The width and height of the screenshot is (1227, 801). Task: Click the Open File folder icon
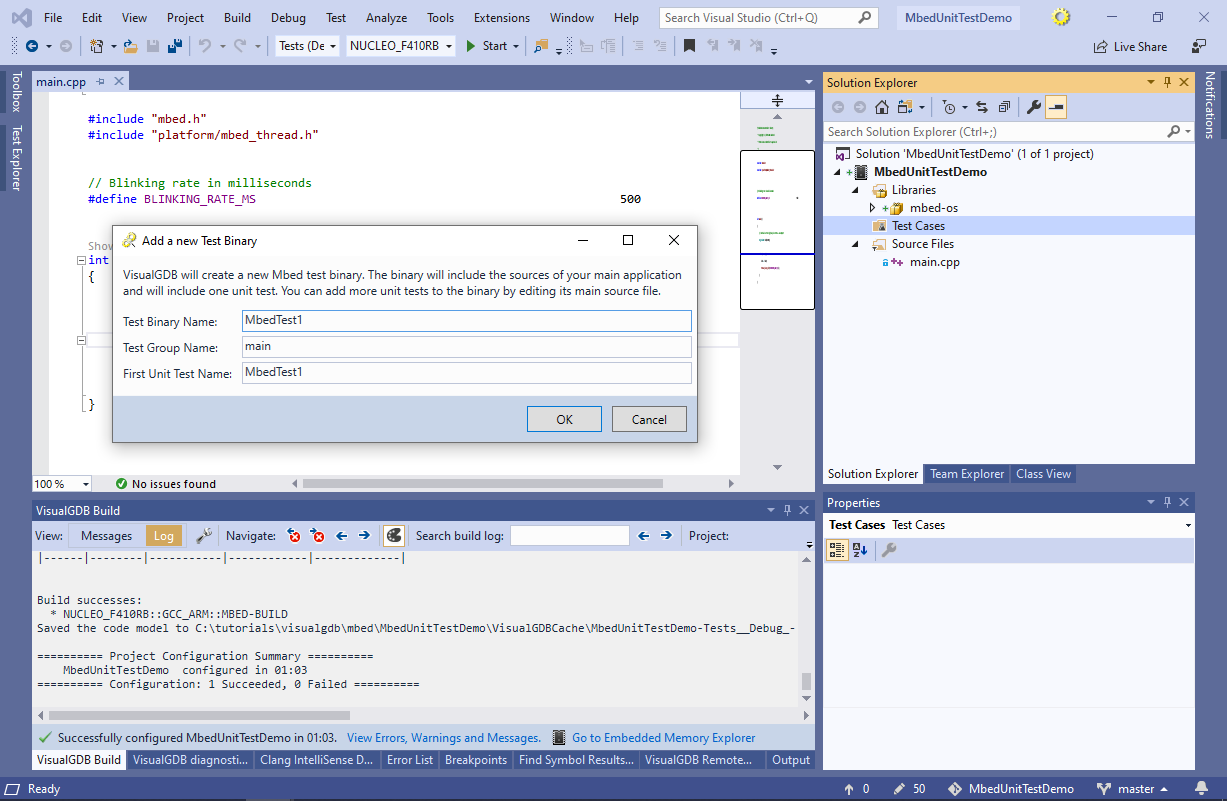pos(130,46)
